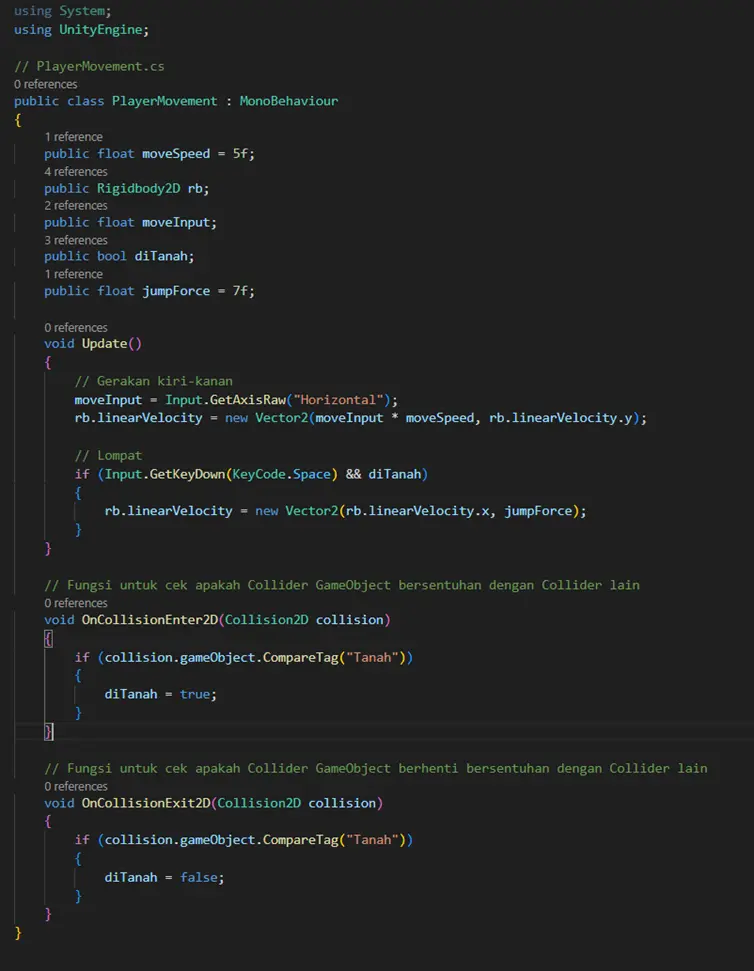Open the "4 references" CodeLens above Rigidbody2D rb
This screenshot has width=754, height=971.
point(75,171)
